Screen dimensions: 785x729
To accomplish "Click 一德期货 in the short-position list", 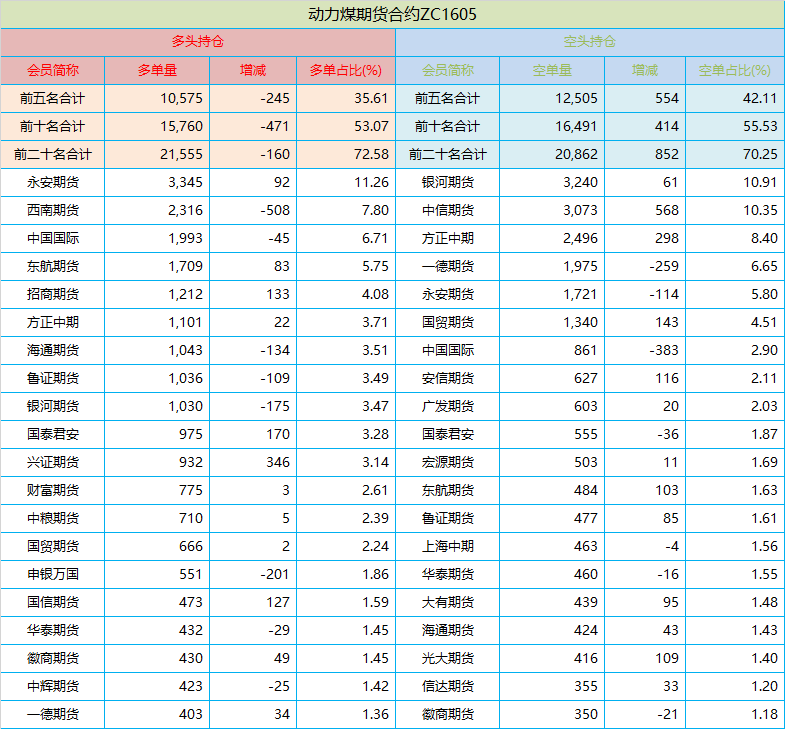I will [448, 266].
